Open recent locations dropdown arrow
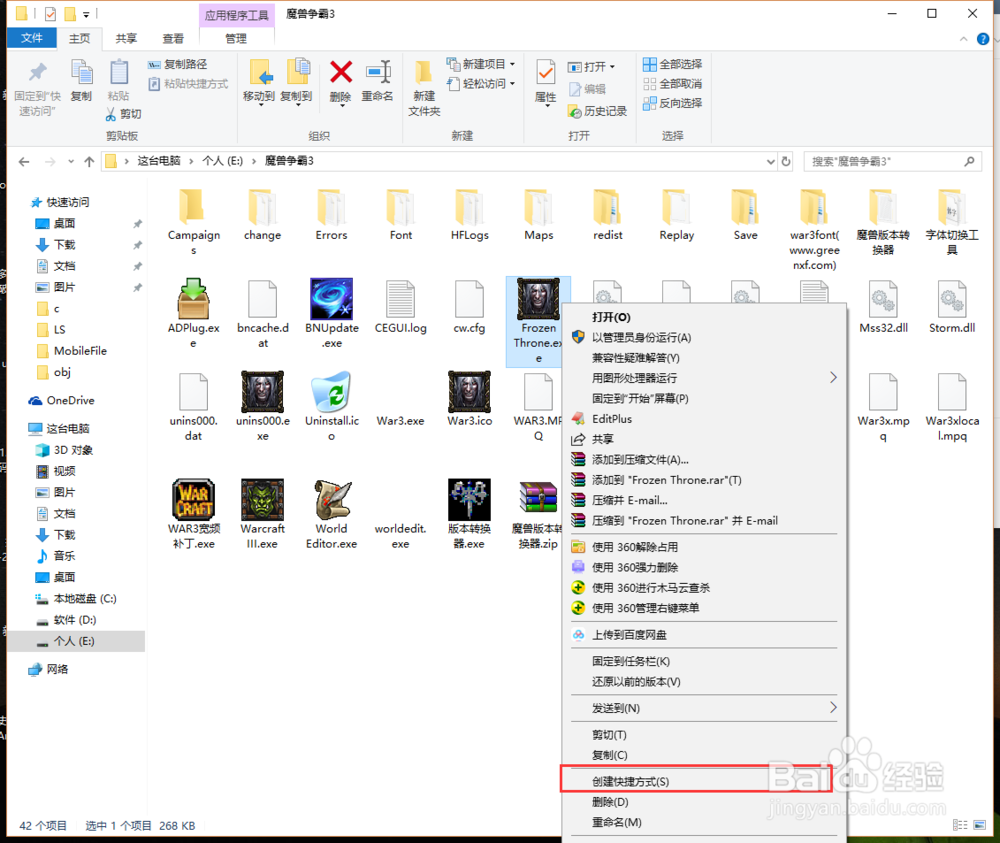Viewport: 1000px width, 843px height. coord(71,161)
